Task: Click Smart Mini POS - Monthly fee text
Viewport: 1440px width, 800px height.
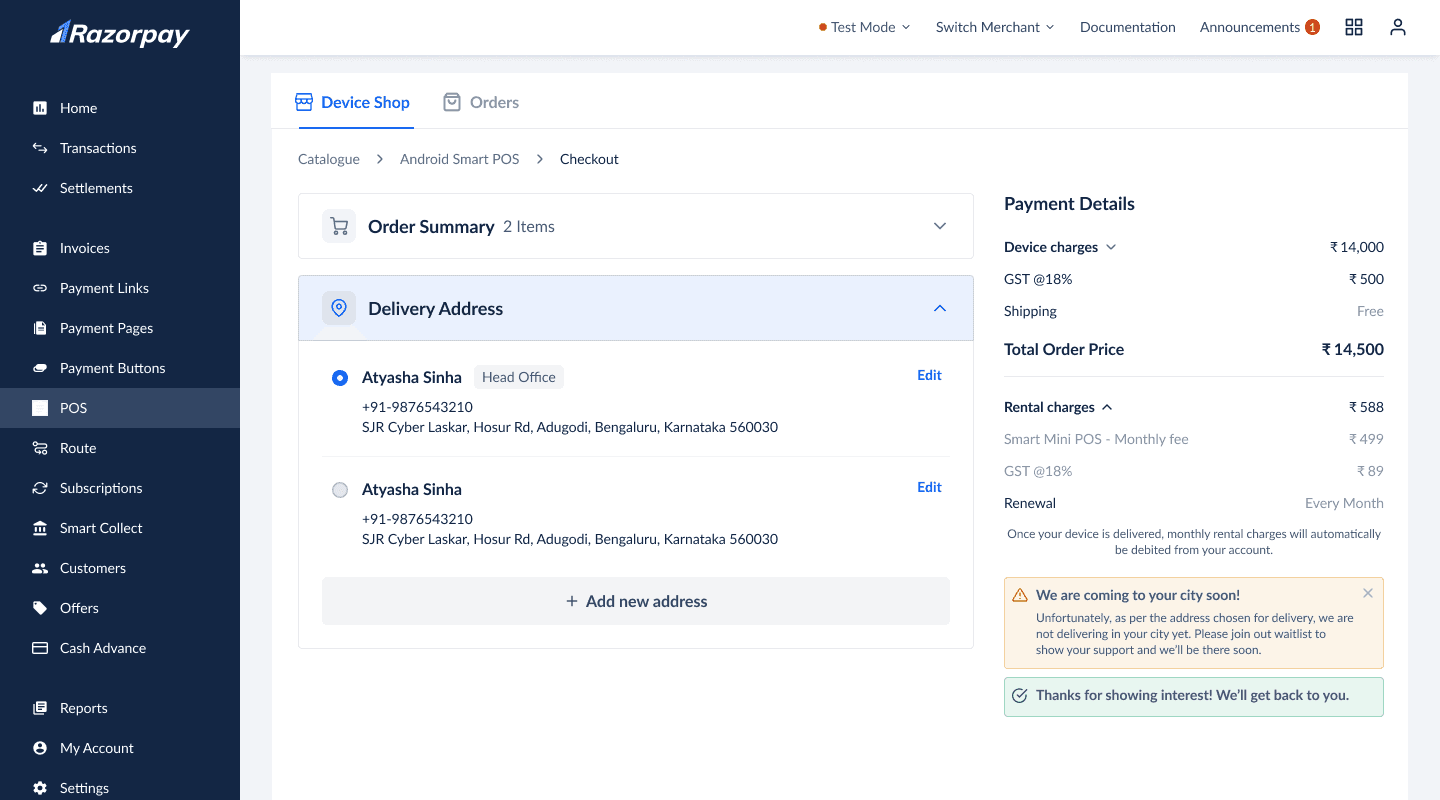Action: pyautogui.click(x=1096, y=439)
